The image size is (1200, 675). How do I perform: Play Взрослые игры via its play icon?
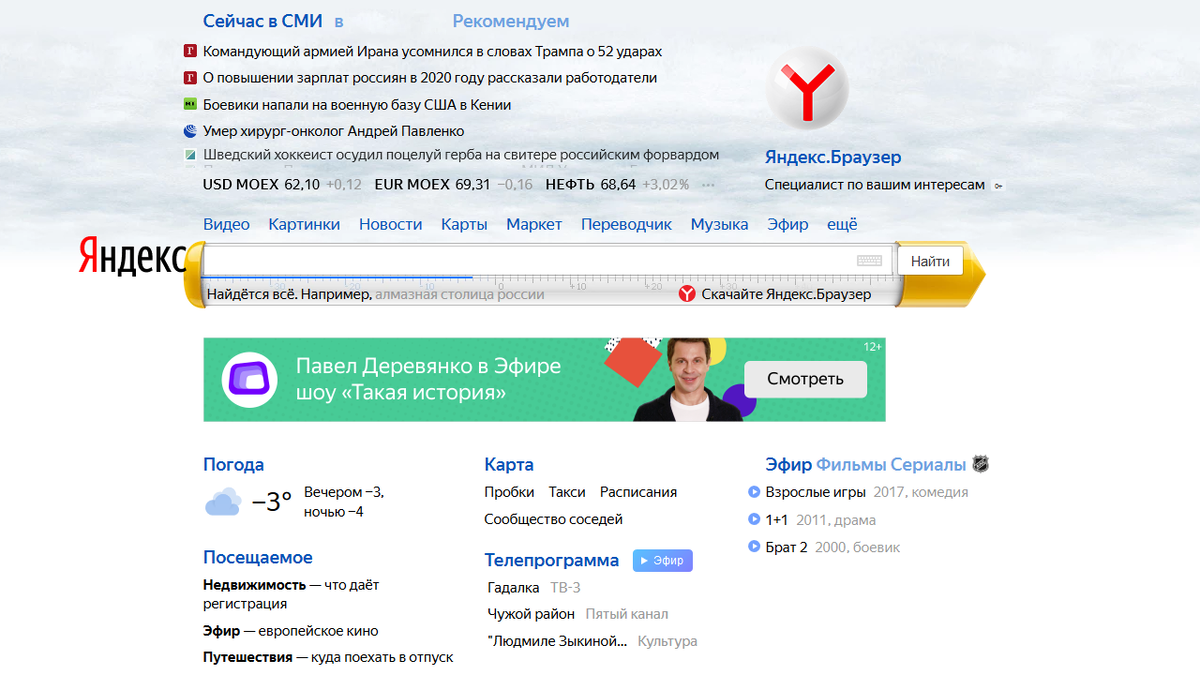[754, 492]
